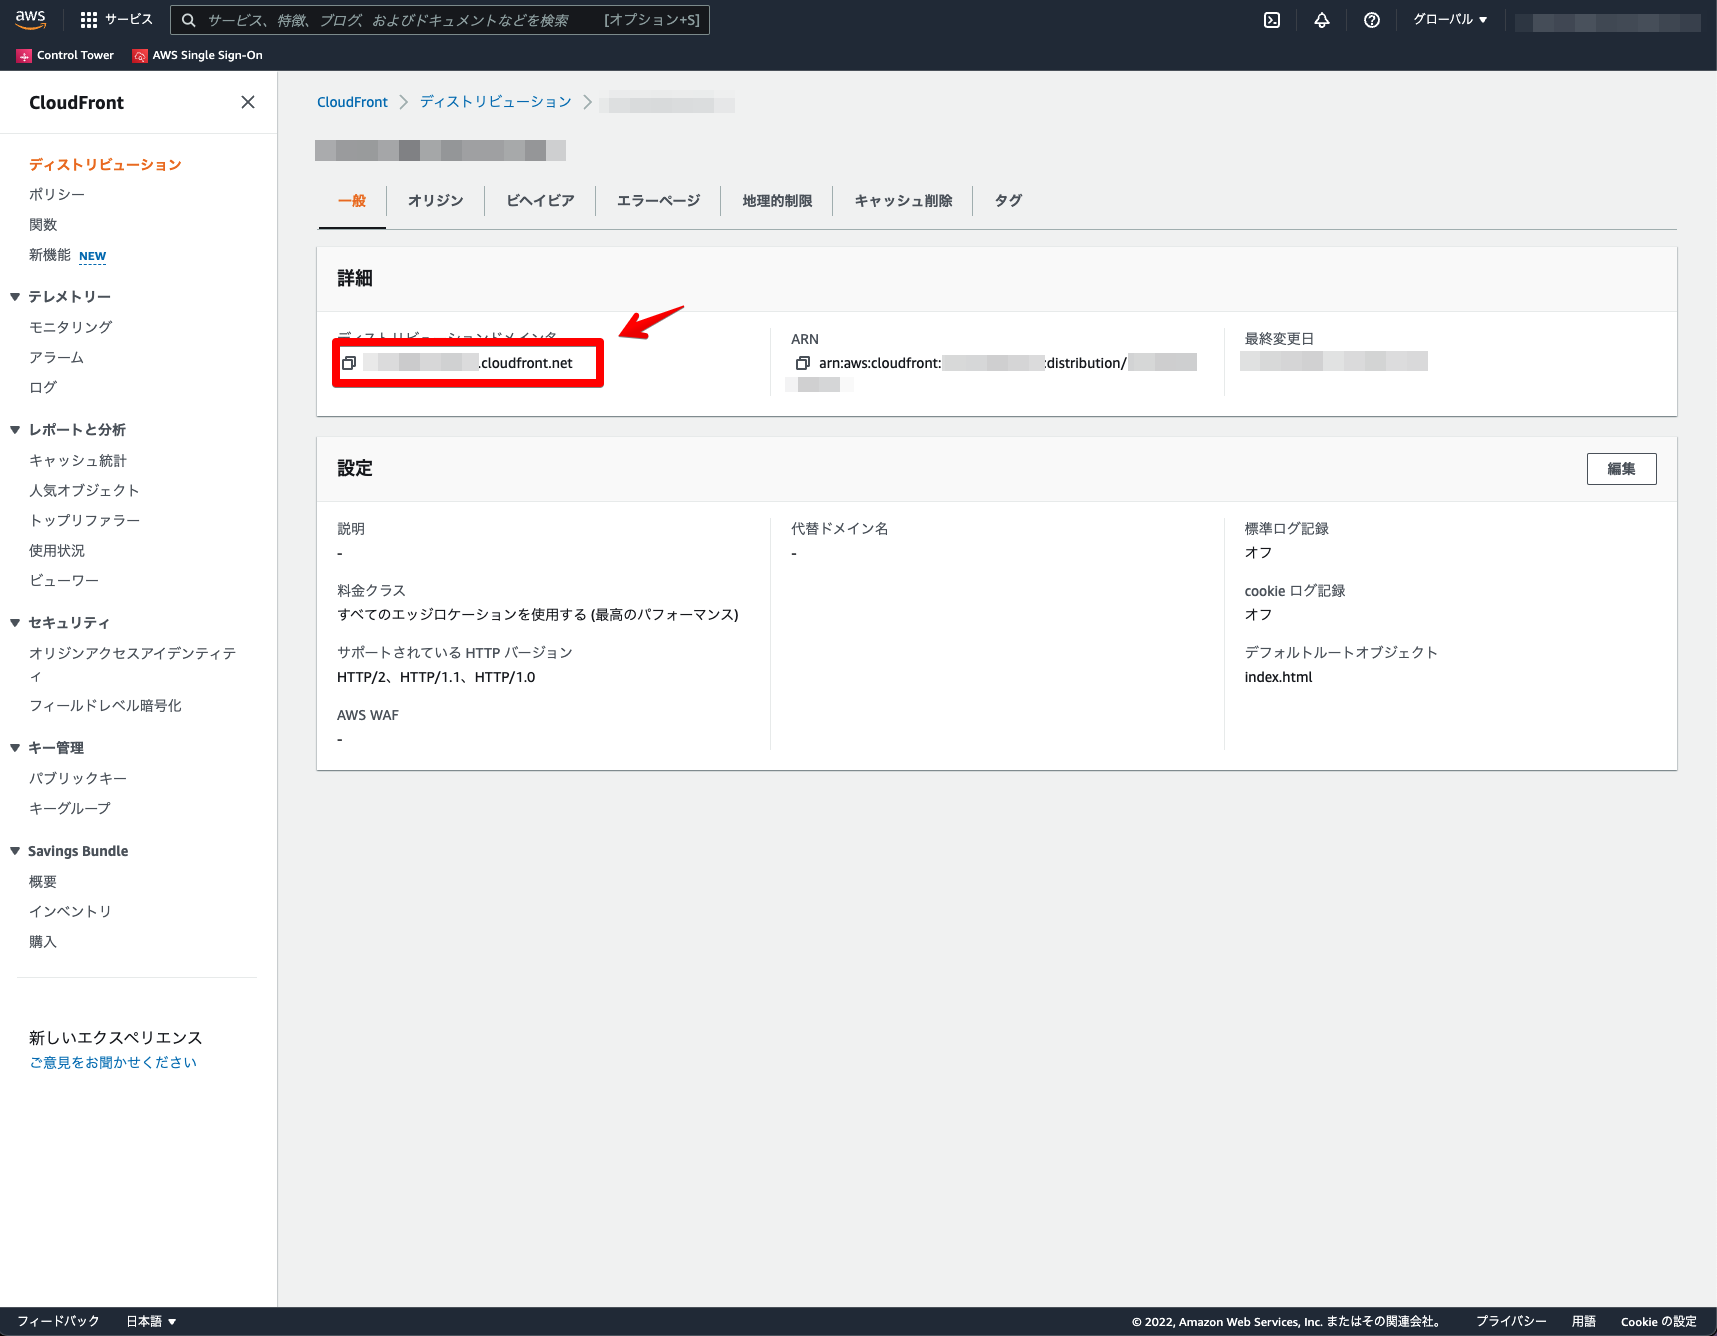
Task: Focus the AWS services search field
Action: coord(440,20)
